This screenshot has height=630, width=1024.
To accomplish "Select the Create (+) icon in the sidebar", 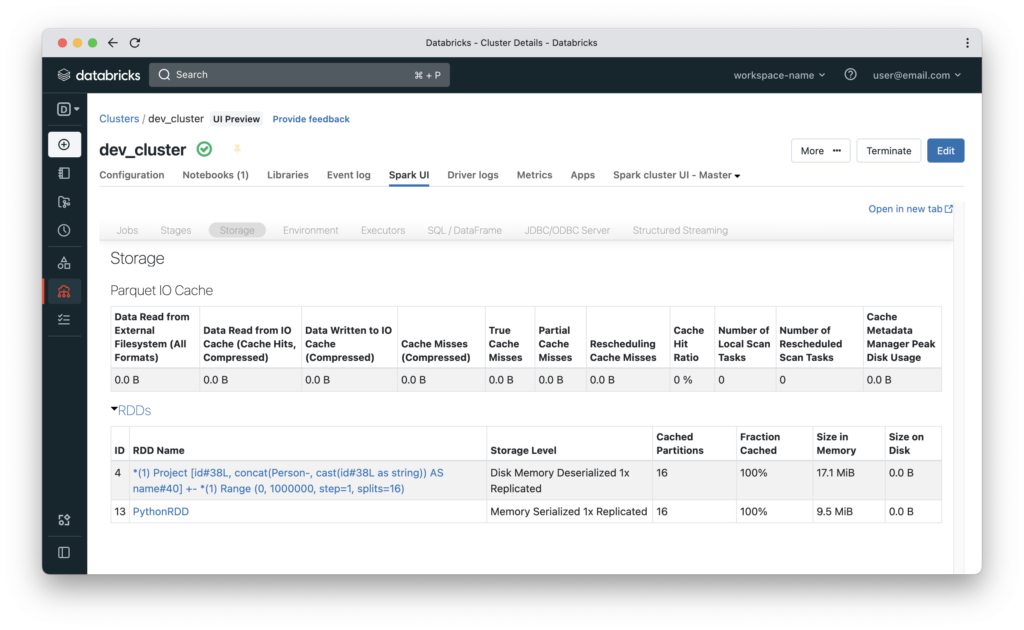I will point(64,144).
